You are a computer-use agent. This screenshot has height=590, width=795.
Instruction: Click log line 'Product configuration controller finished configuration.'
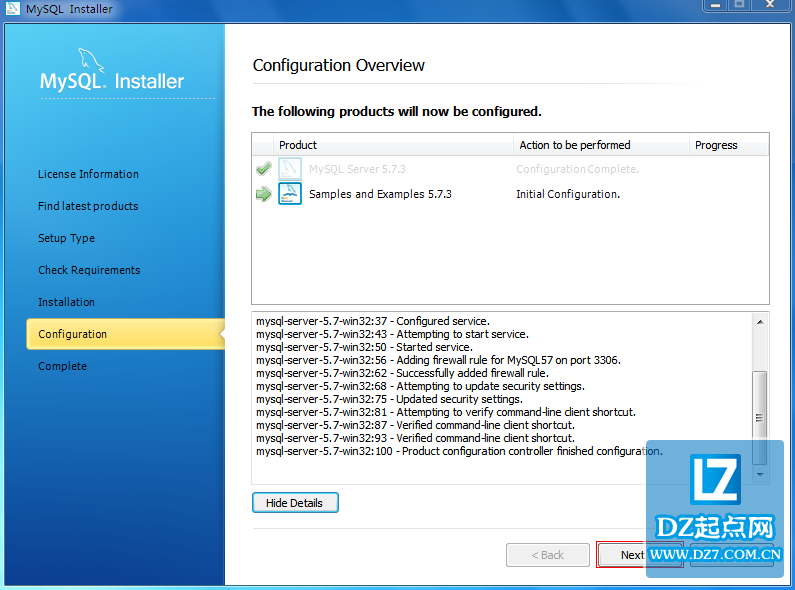(459, 451)
